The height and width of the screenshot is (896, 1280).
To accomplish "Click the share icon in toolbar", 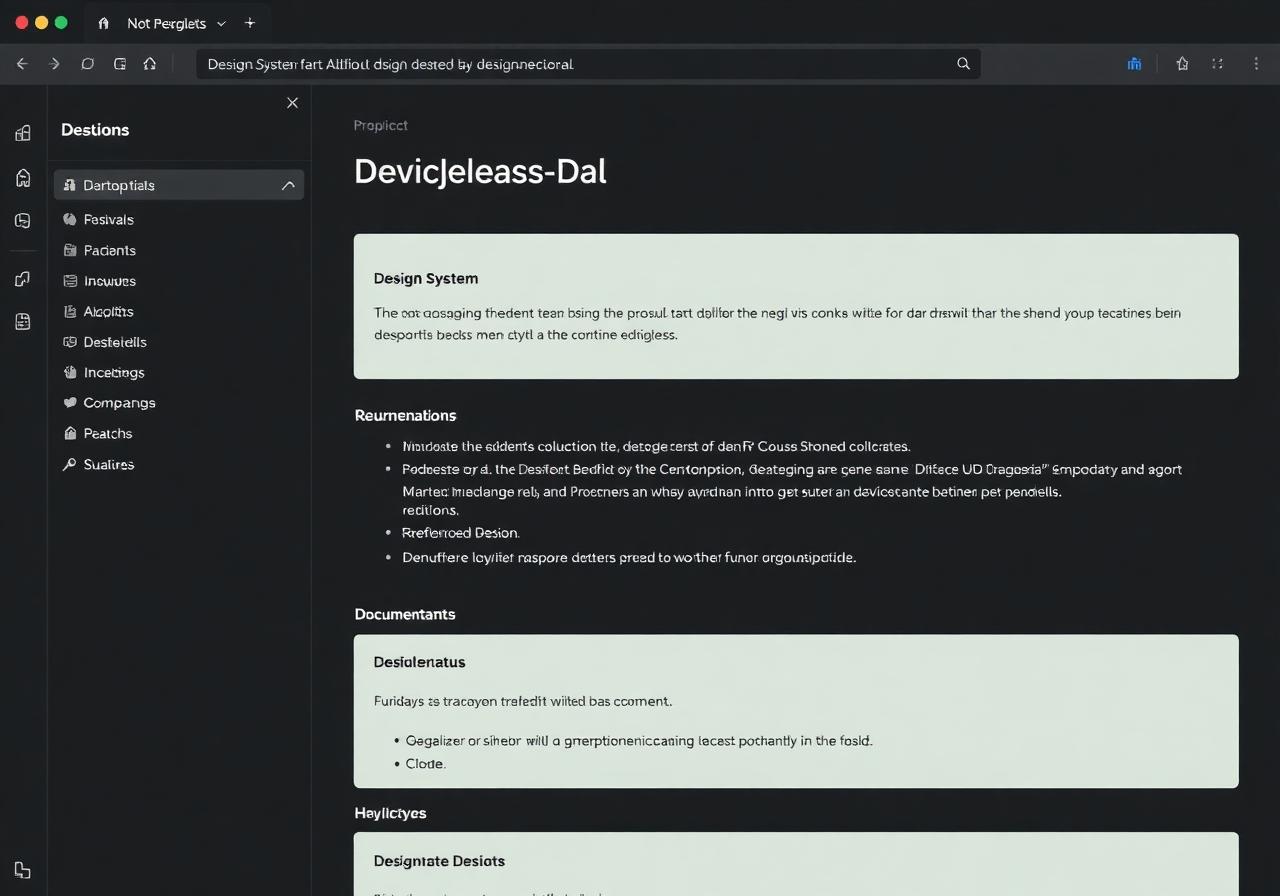I will click(1183, 64).
